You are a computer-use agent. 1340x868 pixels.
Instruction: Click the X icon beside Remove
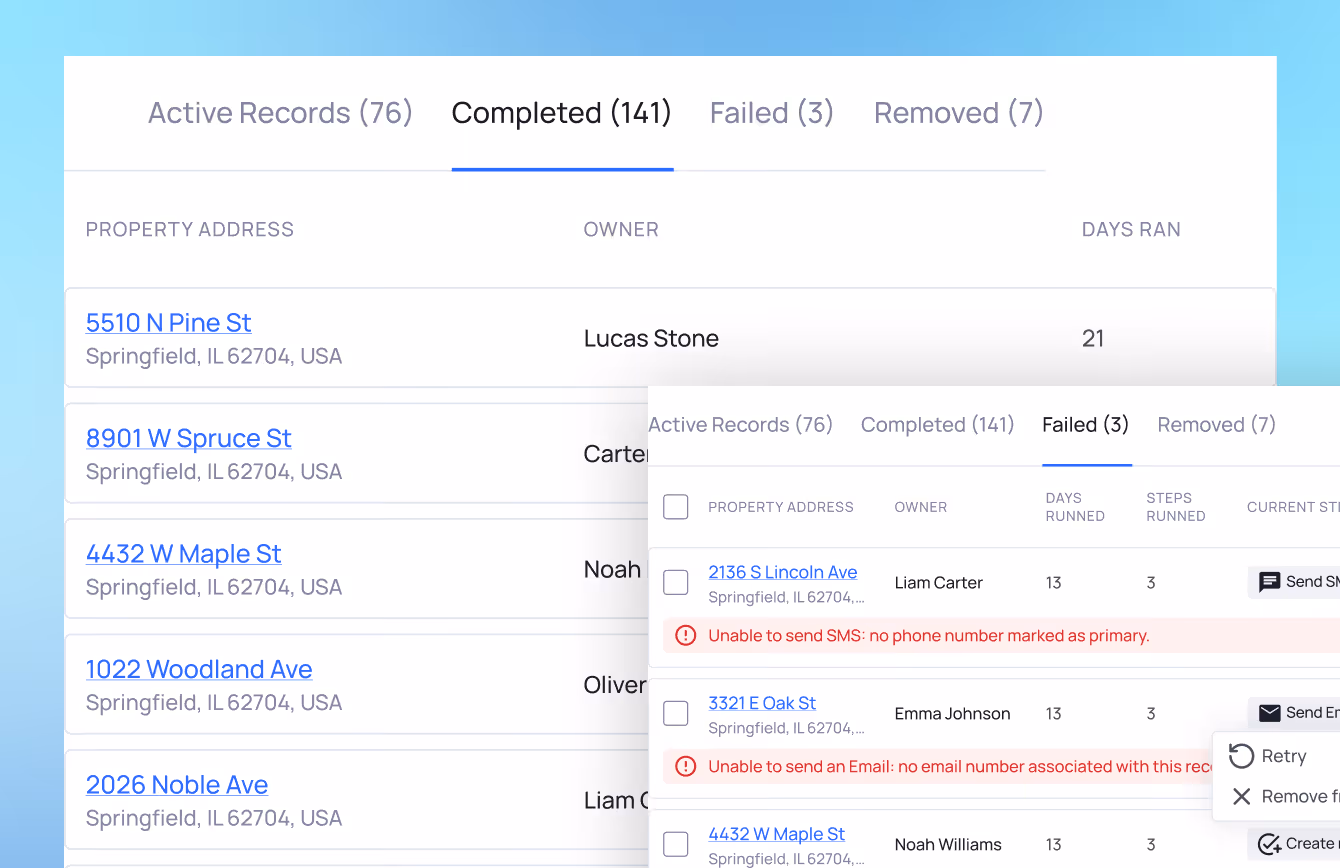click(x=1241, y=796)
